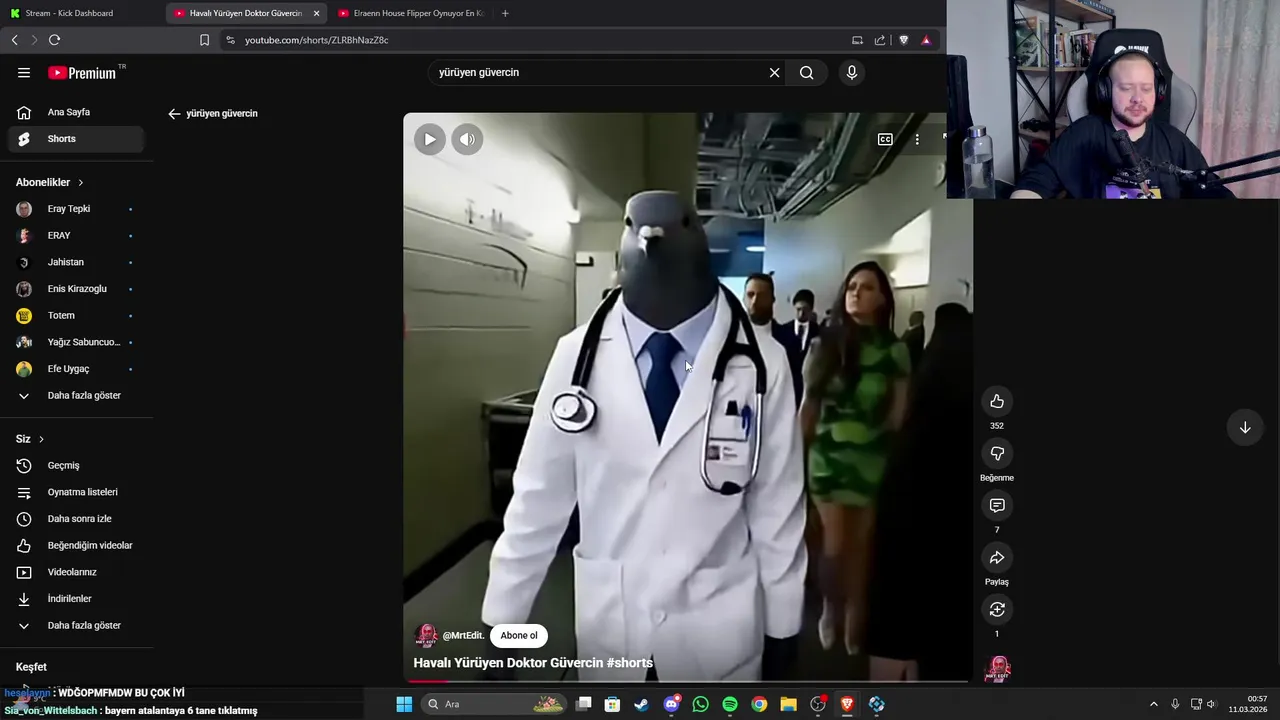
Task: Open Videolarınız
Action: coord(75,572)
